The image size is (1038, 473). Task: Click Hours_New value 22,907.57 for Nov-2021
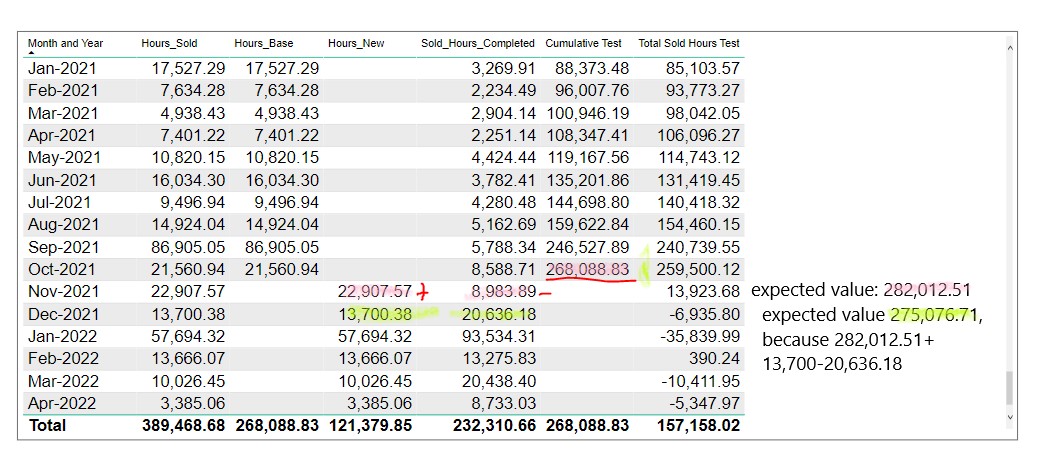pos(375,292)
